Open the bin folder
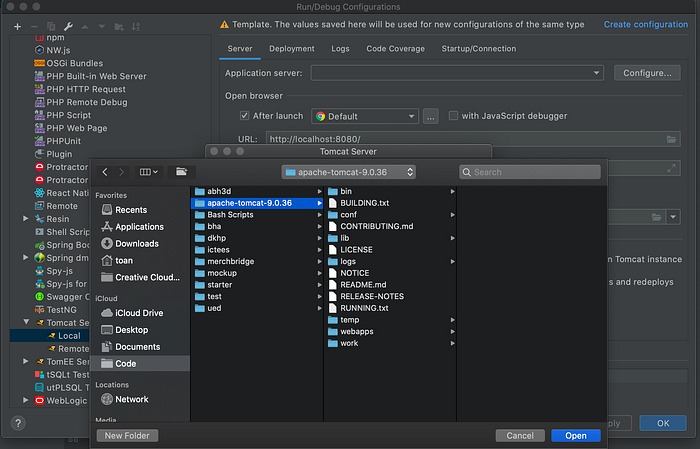The height and width of the screenshot is (449, 700). click(390, 191)
